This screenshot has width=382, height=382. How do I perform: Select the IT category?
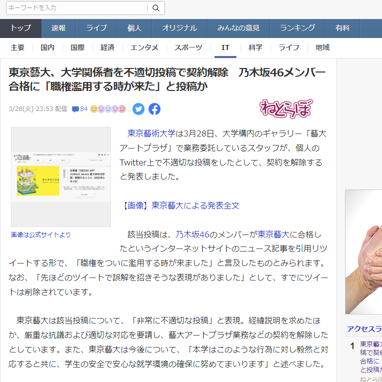(225, 48)
